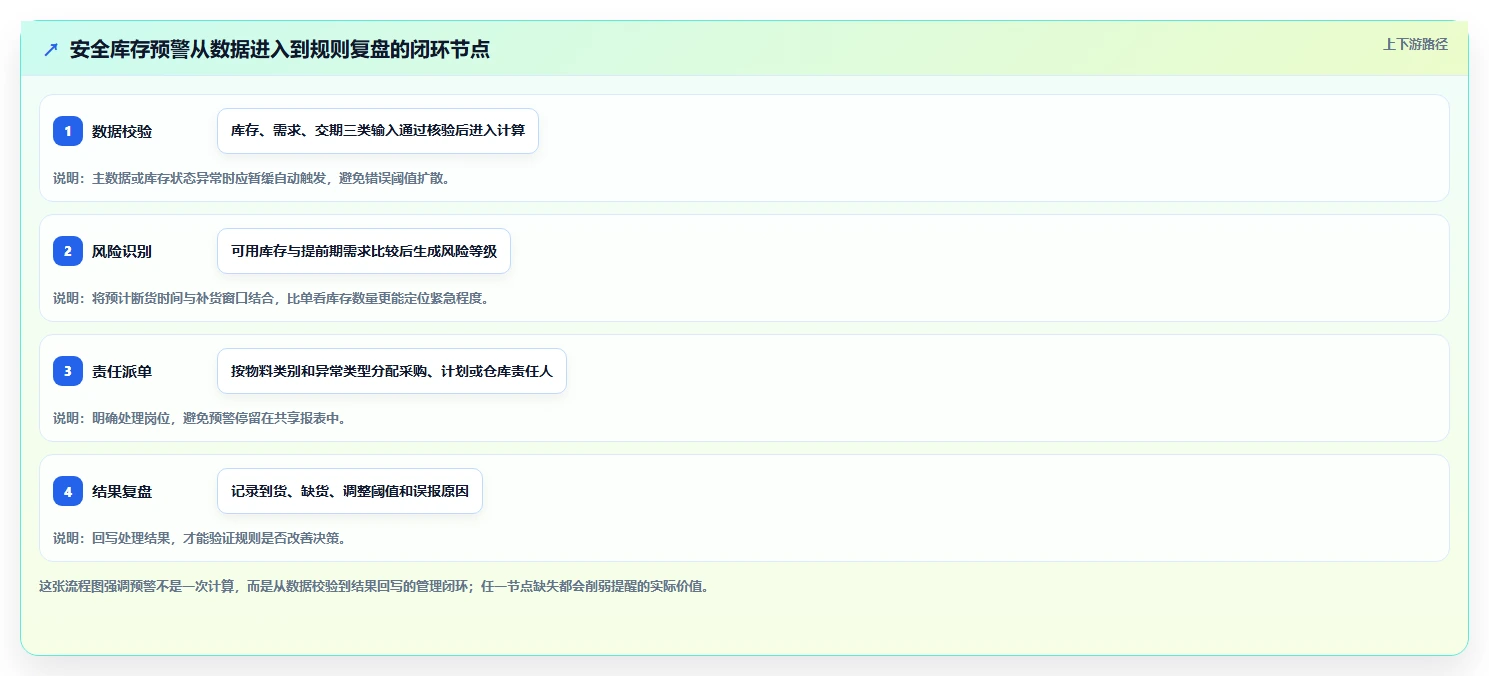
Task: Click the box 库存、需求、交期三类输入通过核验后进入计算
Action: tap(378, 131)
